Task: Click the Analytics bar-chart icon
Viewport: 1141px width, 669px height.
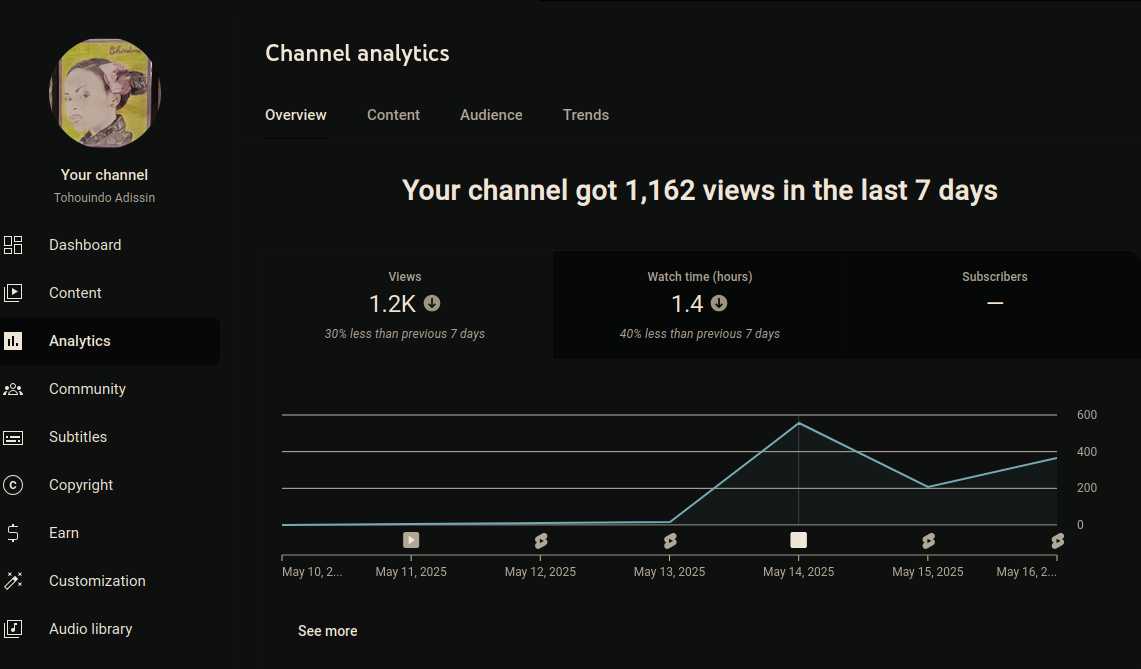Action: click(x=13, y=341)
